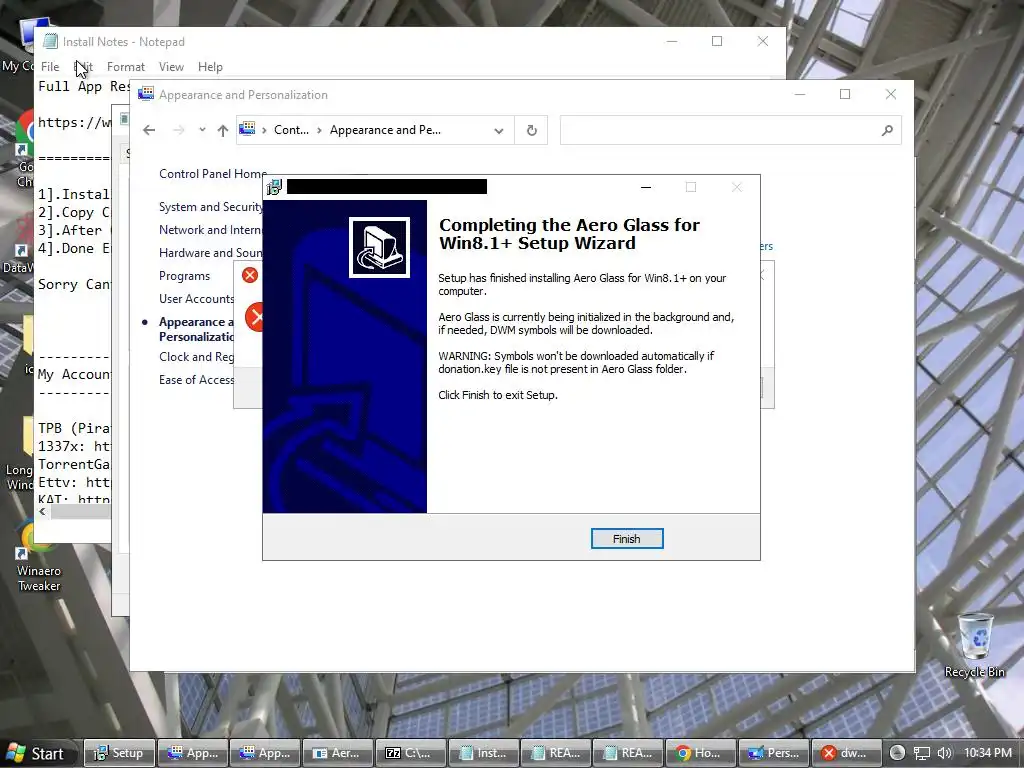
Task: Switch to Aer... taskbar button
Action: pos(338,753)
